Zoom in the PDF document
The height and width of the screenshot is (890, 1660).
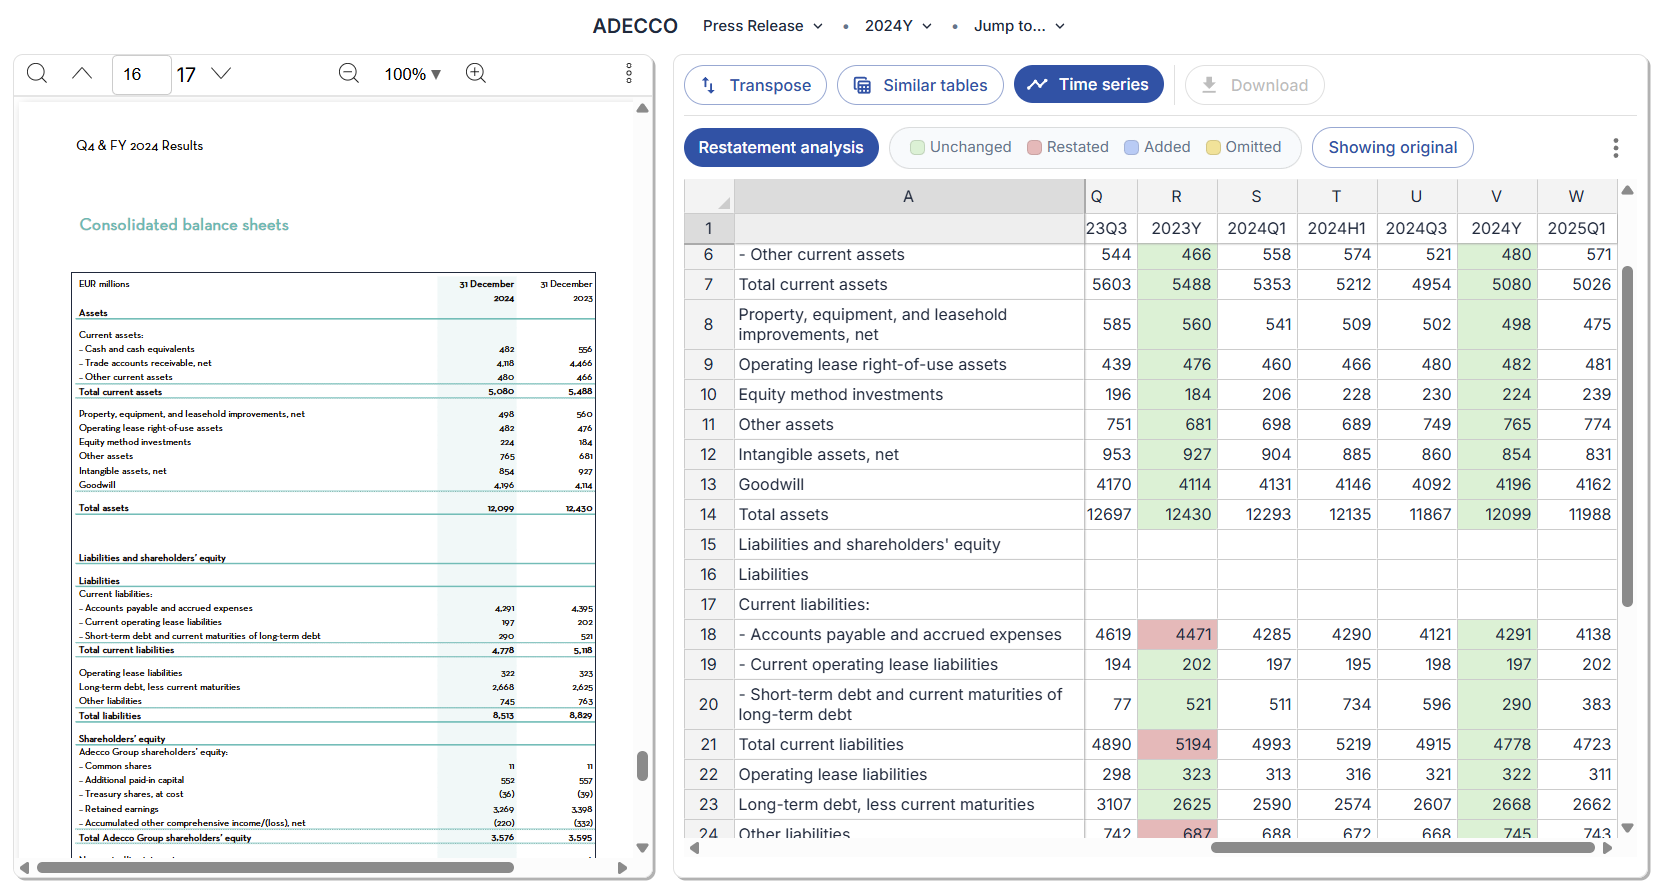click(x=476, y=73)
